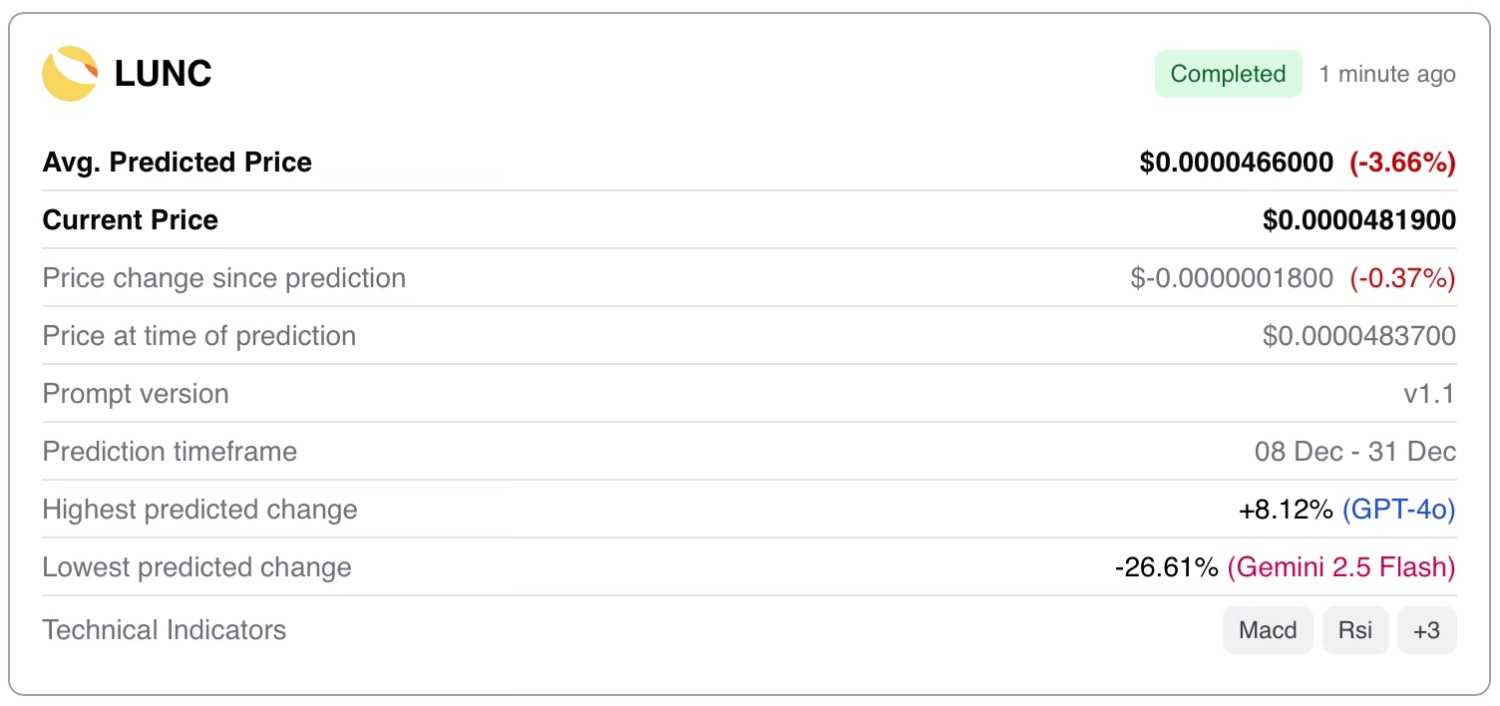The height and width of the screenshot is (706, 1500).
Task: Click the GPT-4o model link
Action: coord(1398,510)
